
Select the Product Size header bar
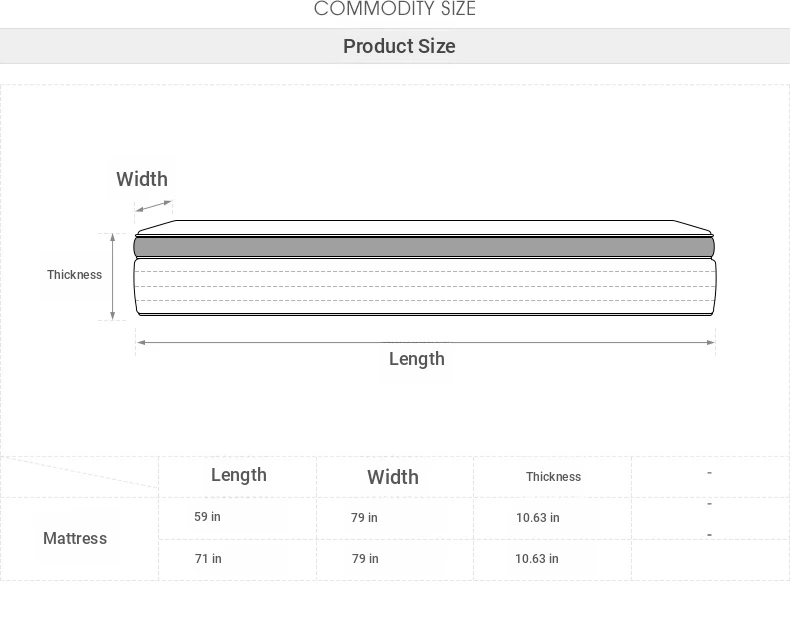point(395,46)
